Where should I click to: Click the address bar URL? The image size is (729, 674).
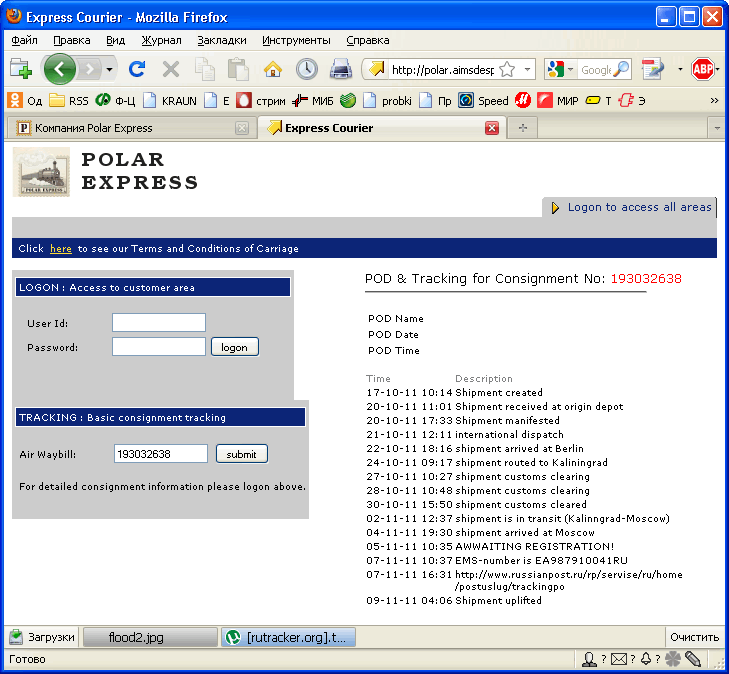442,70
